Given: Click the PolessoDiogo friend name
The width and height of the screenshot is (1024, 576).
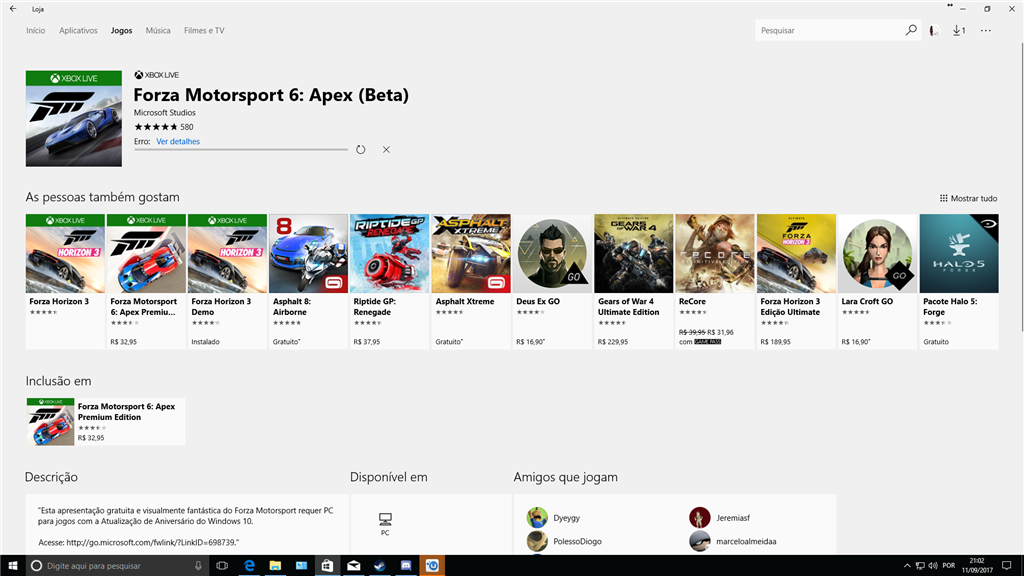Looking at the screenshot, I should (577, 541).
